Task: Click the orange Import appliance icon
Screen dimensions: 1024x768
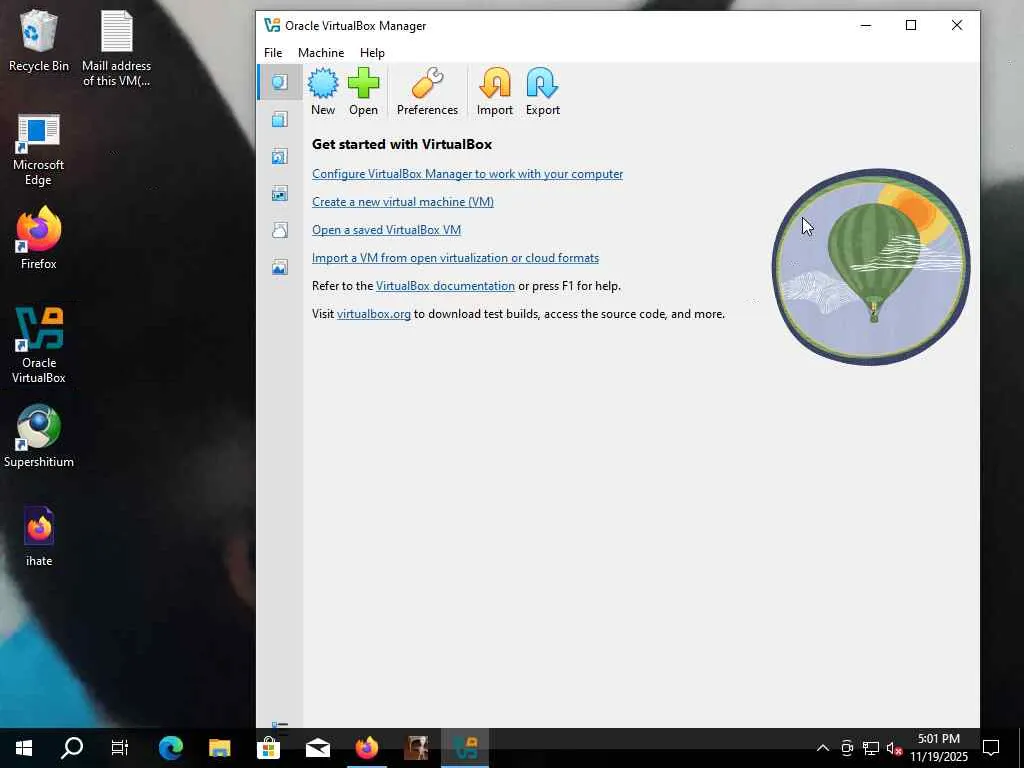Action: 494,91
